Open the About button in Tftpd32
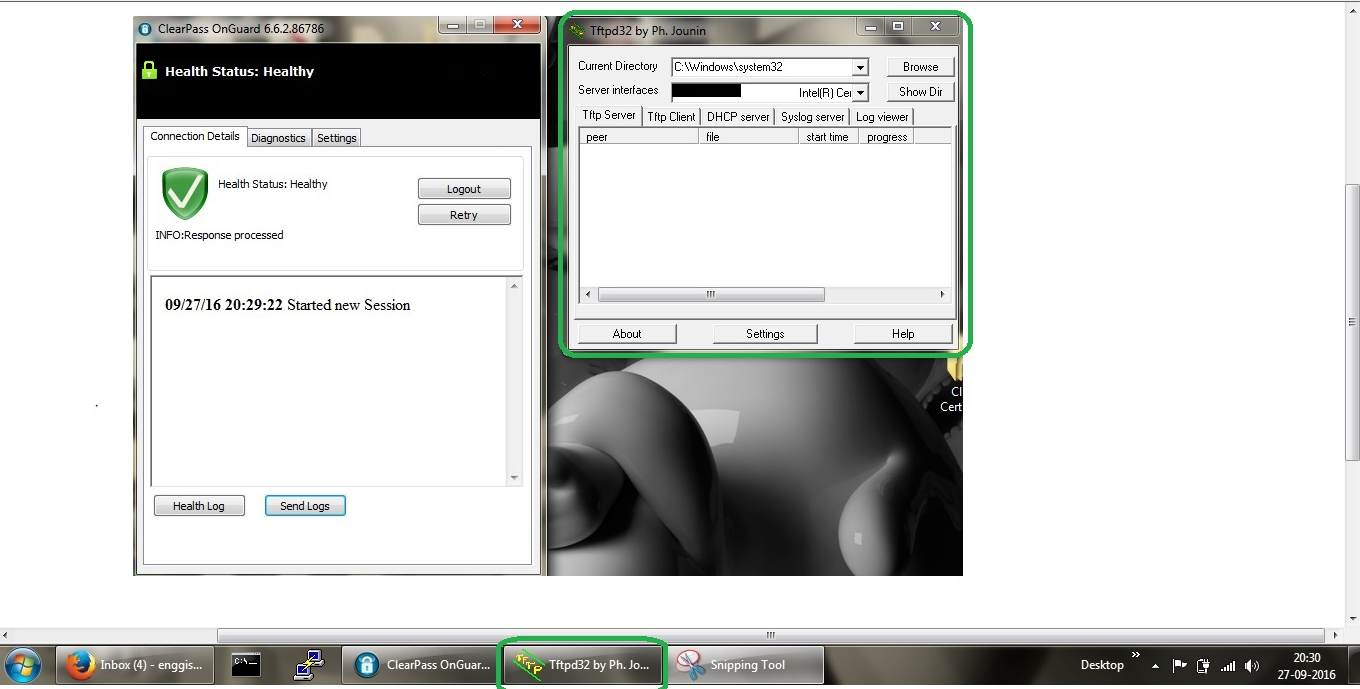The width and height of the screenshot is (1360, 689). [x=627, y=334]
